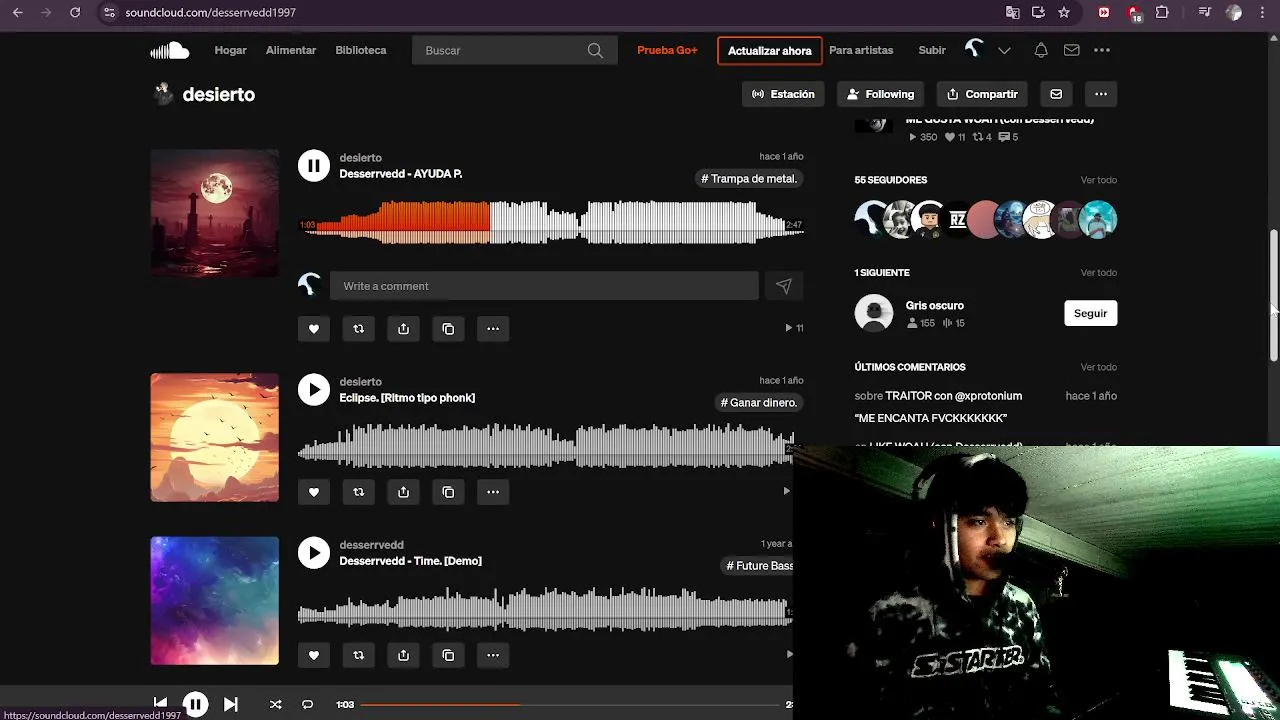
Task: Copy link of the Eclipse track
Action: pos(448,492)
